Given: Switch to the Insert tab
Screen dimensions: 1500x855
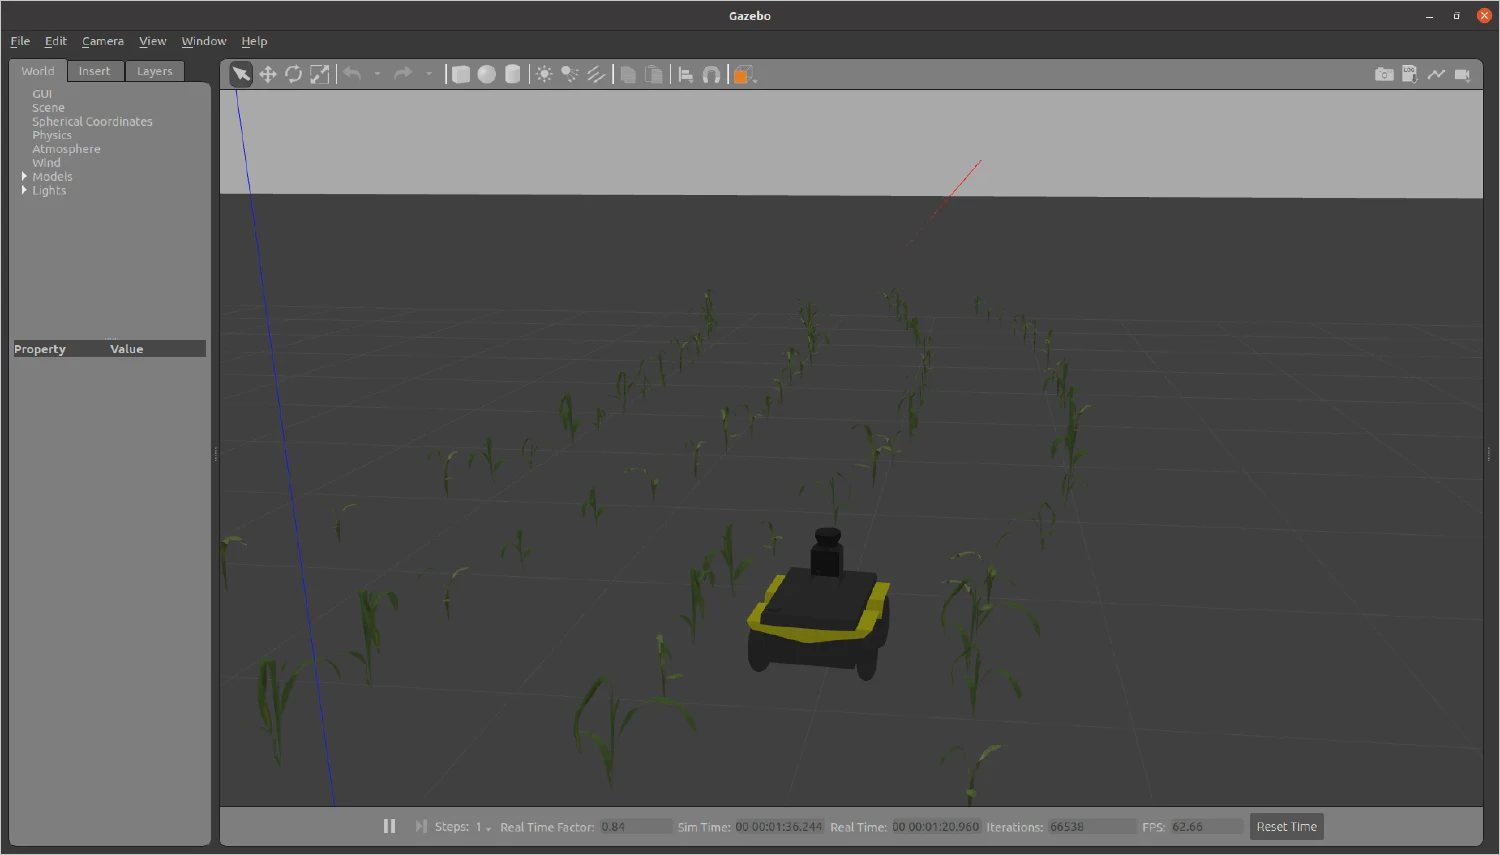Looking at the screenshot, I should tap(95, 70).
